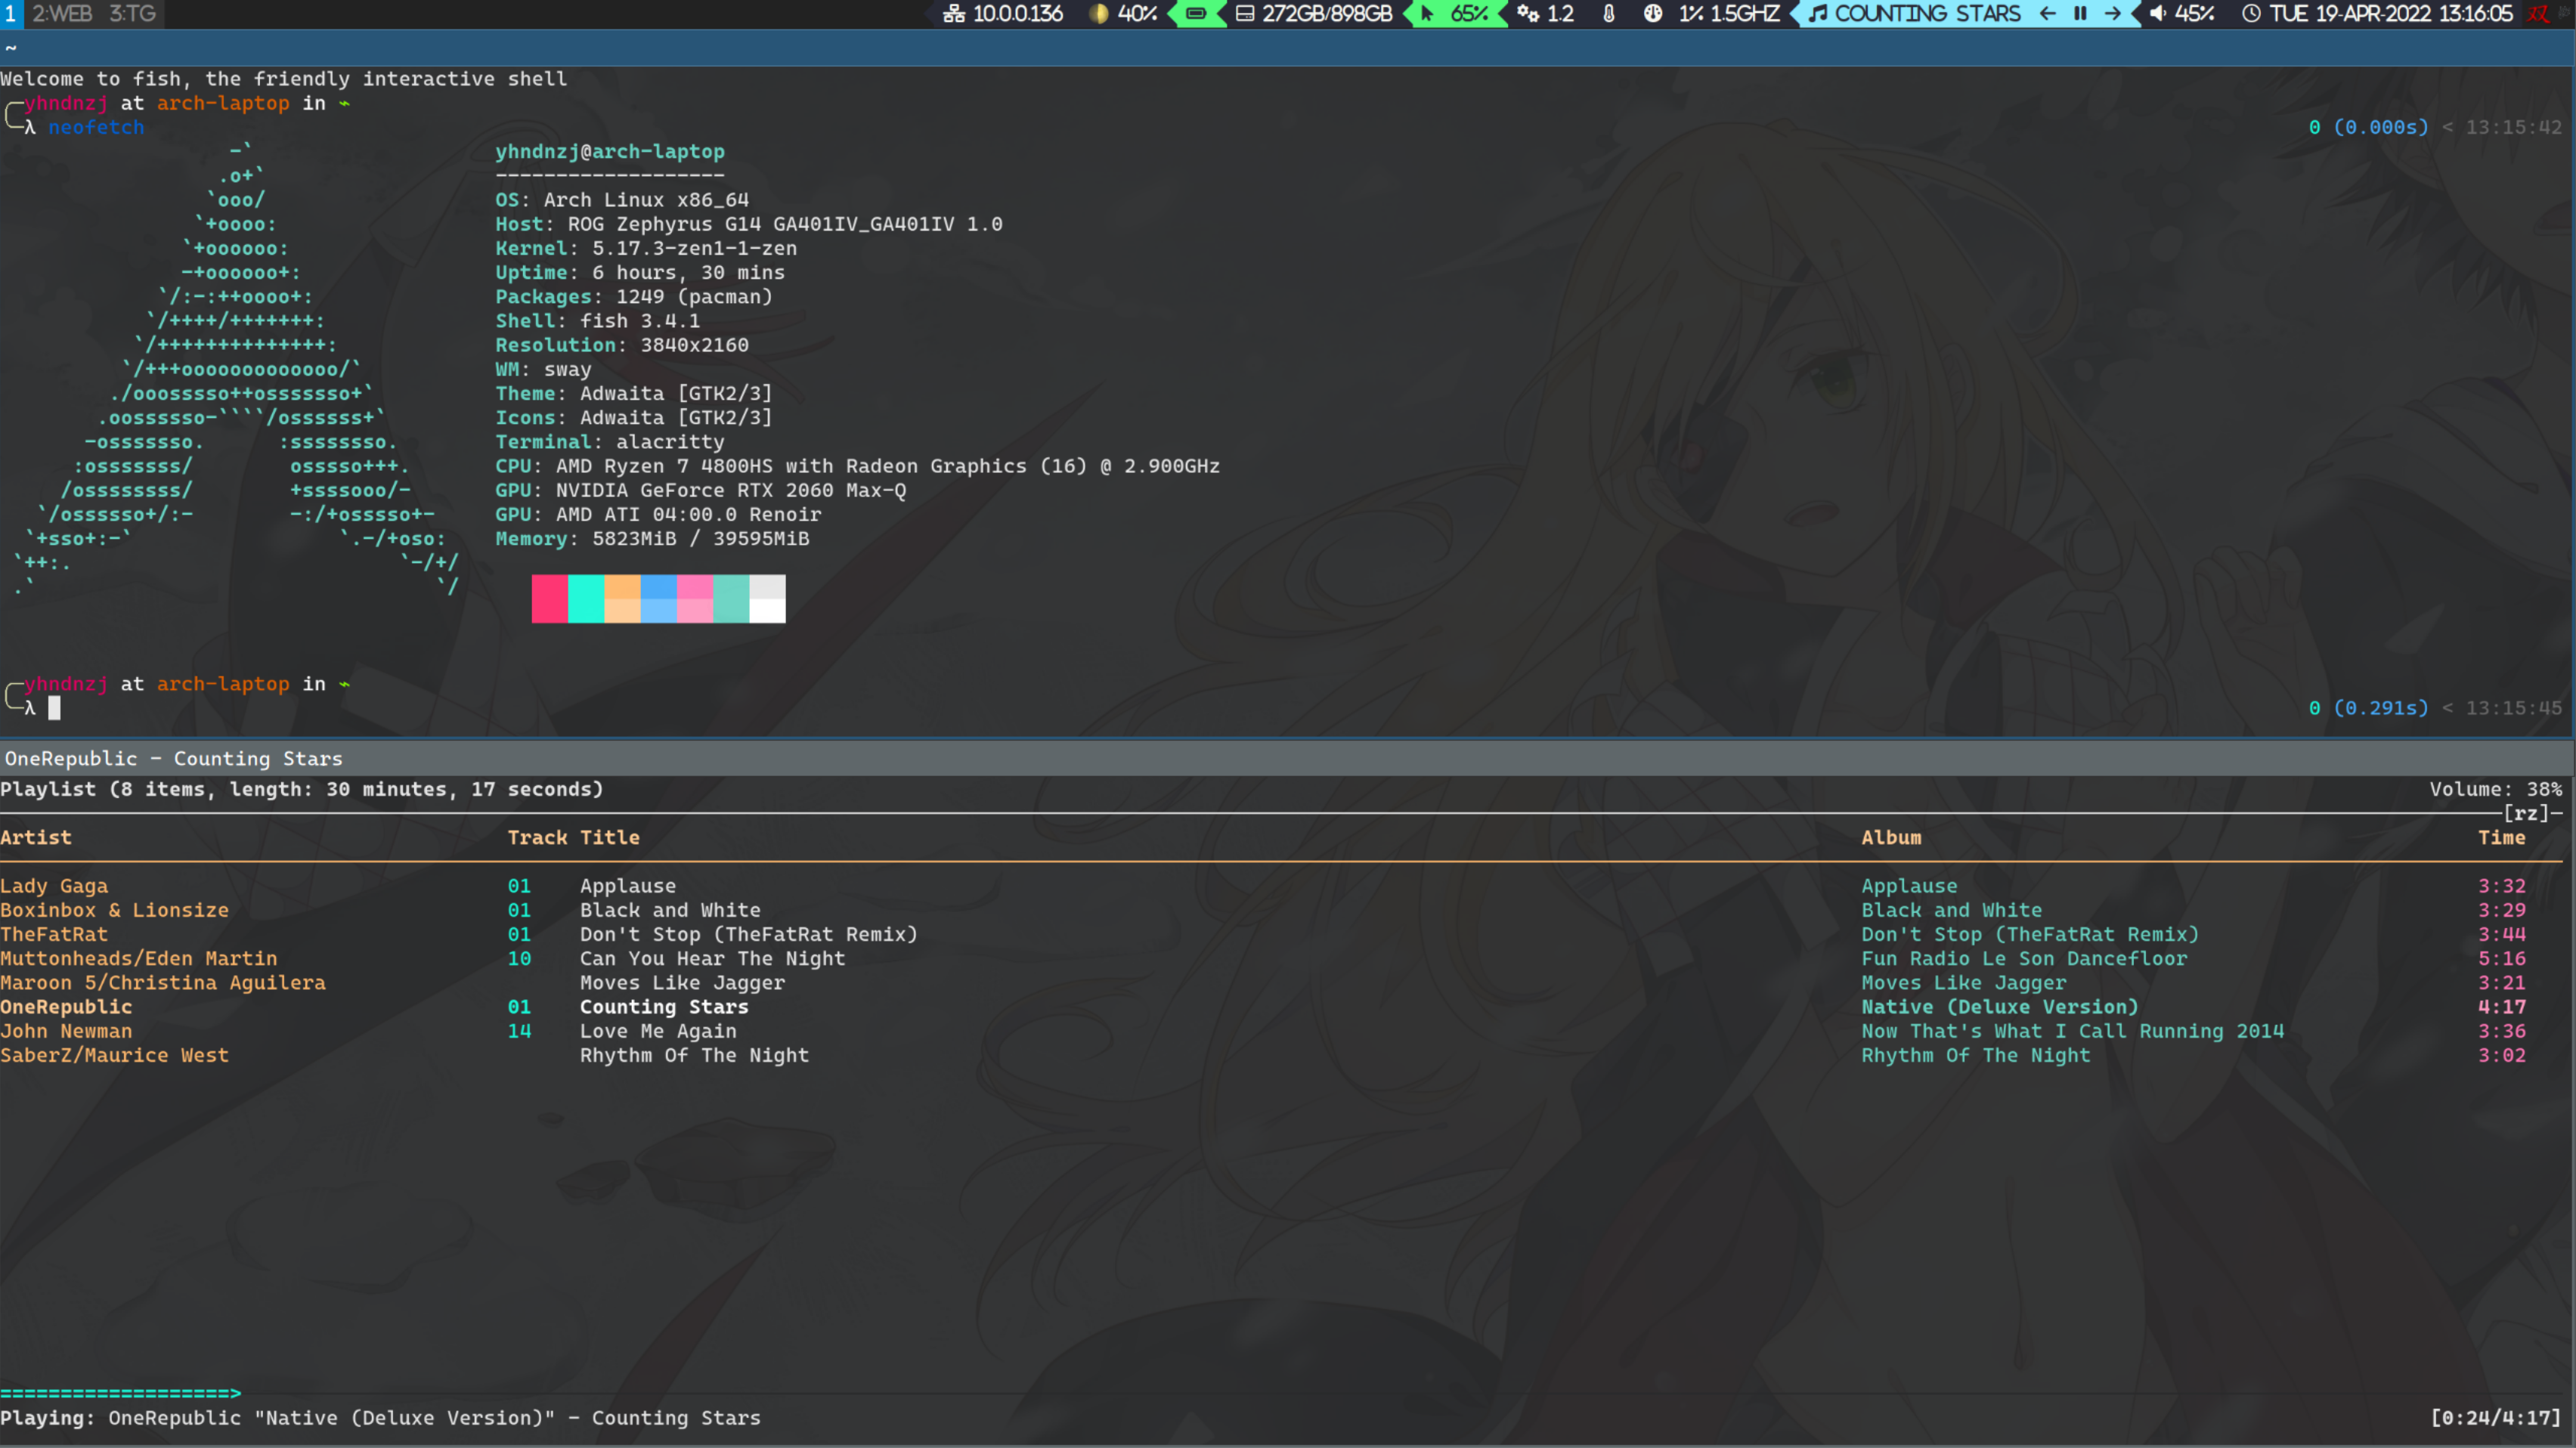2576x1448 pixels.
Task: Click the Time column header
Action: [x=2501, y=837]
